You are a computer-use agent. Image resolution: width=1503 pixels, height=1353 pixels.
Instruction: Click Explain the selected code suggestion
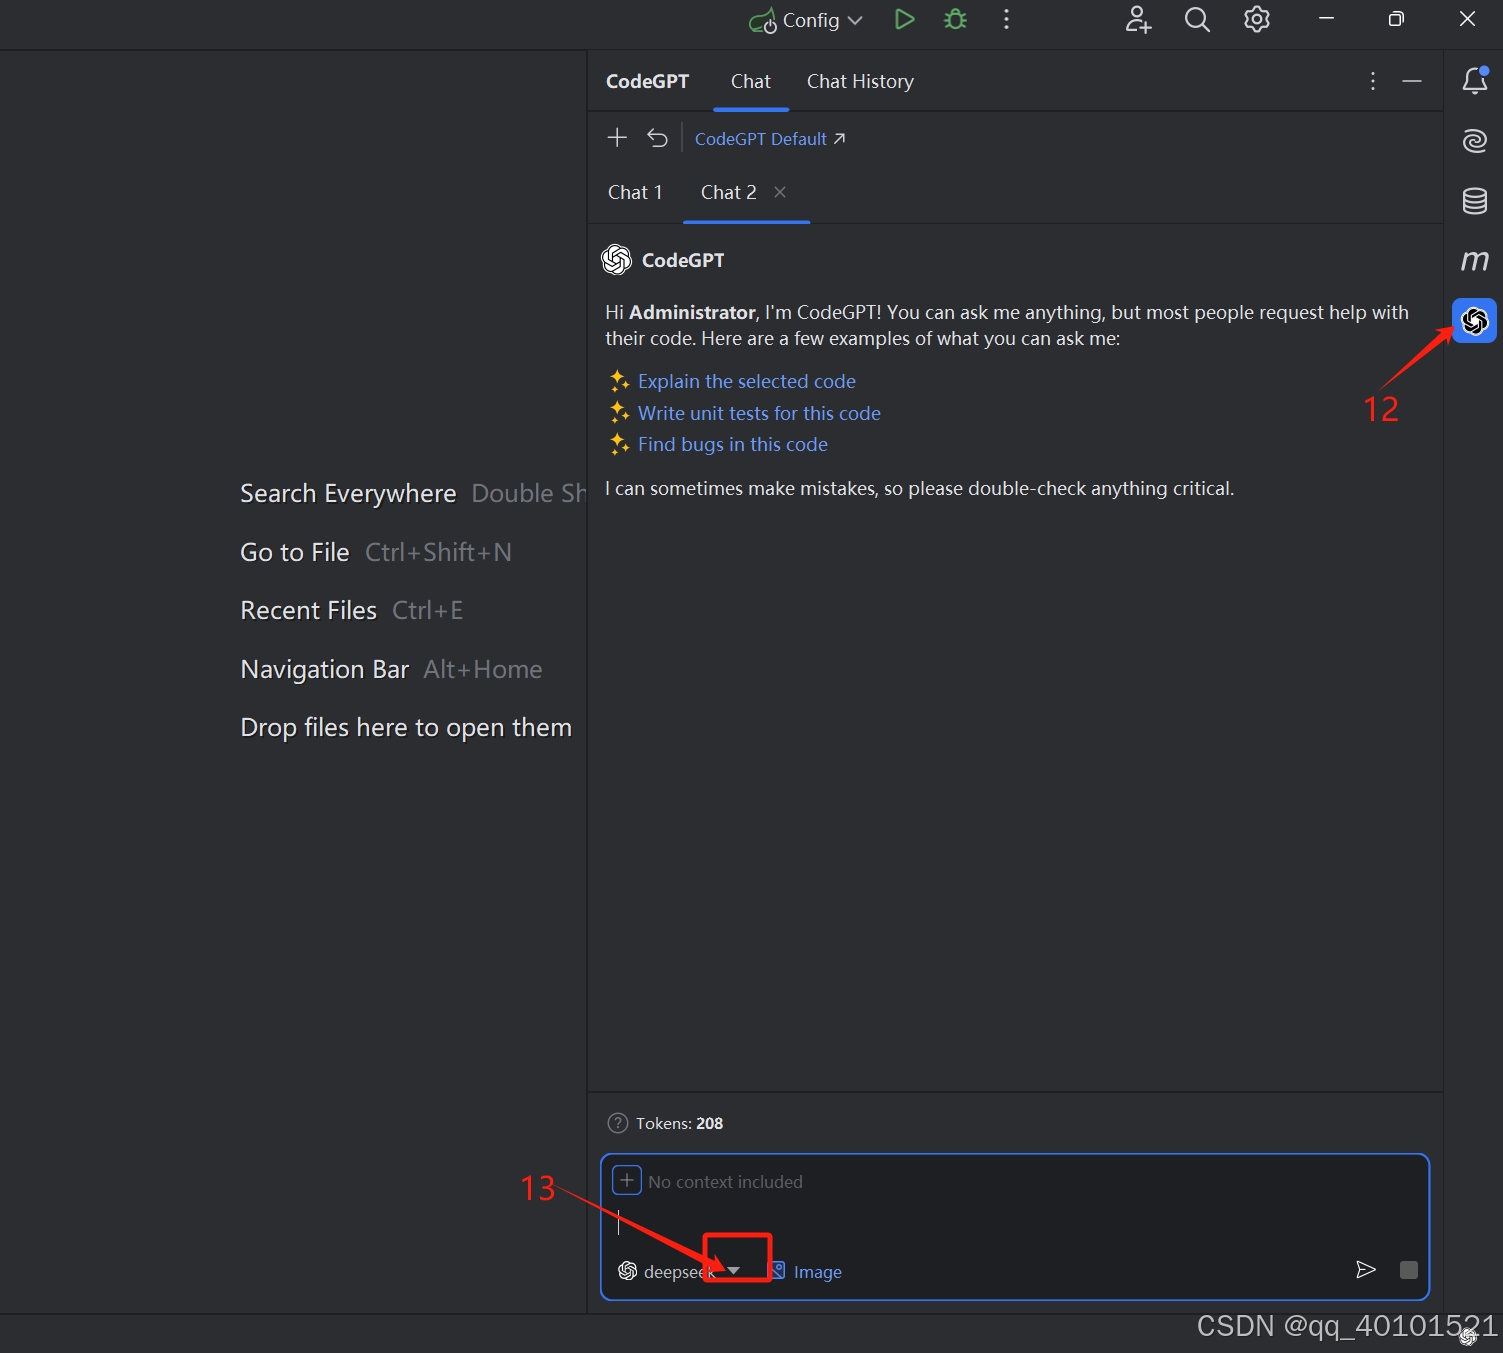coord(746,381)
